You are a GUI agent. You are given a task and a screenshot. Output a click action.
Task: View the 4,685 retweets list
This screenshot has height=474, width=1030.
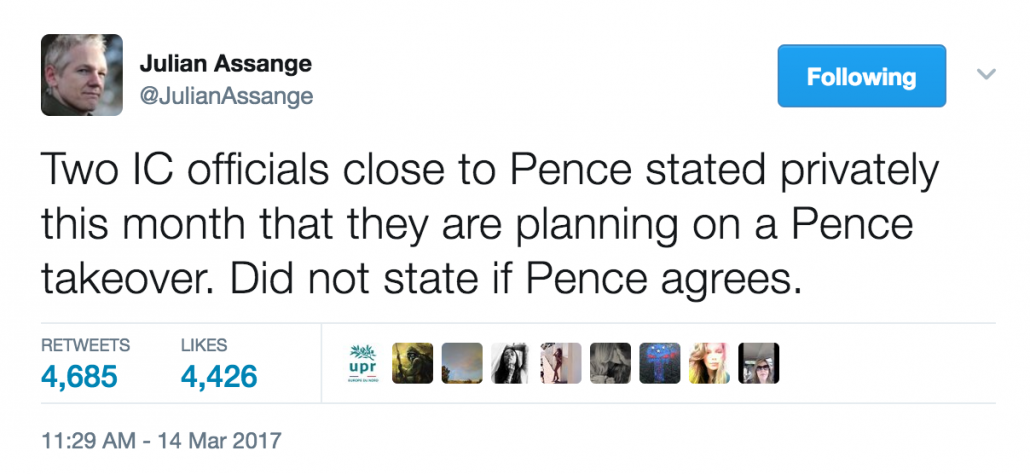coord(79,377)
